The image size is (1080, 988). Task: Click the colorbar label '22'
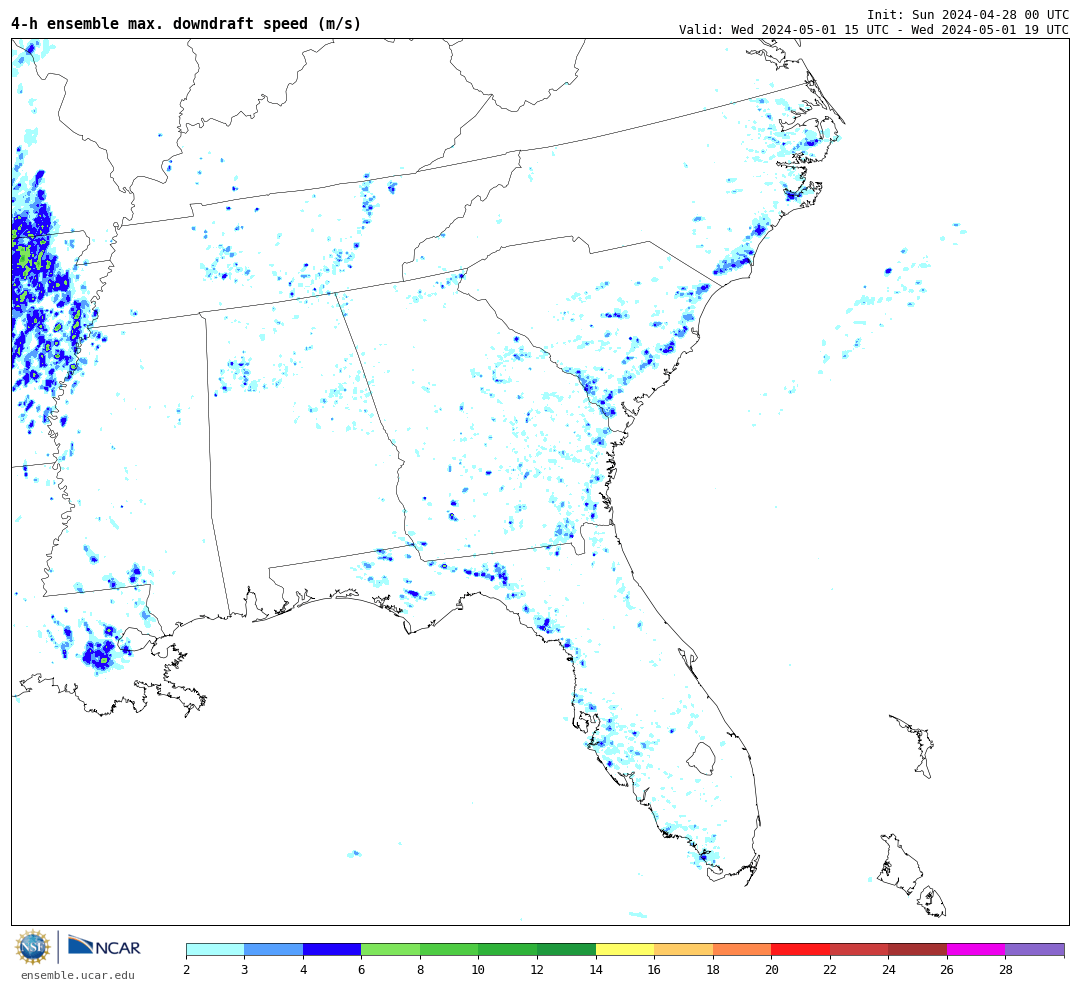coord(830,969)
